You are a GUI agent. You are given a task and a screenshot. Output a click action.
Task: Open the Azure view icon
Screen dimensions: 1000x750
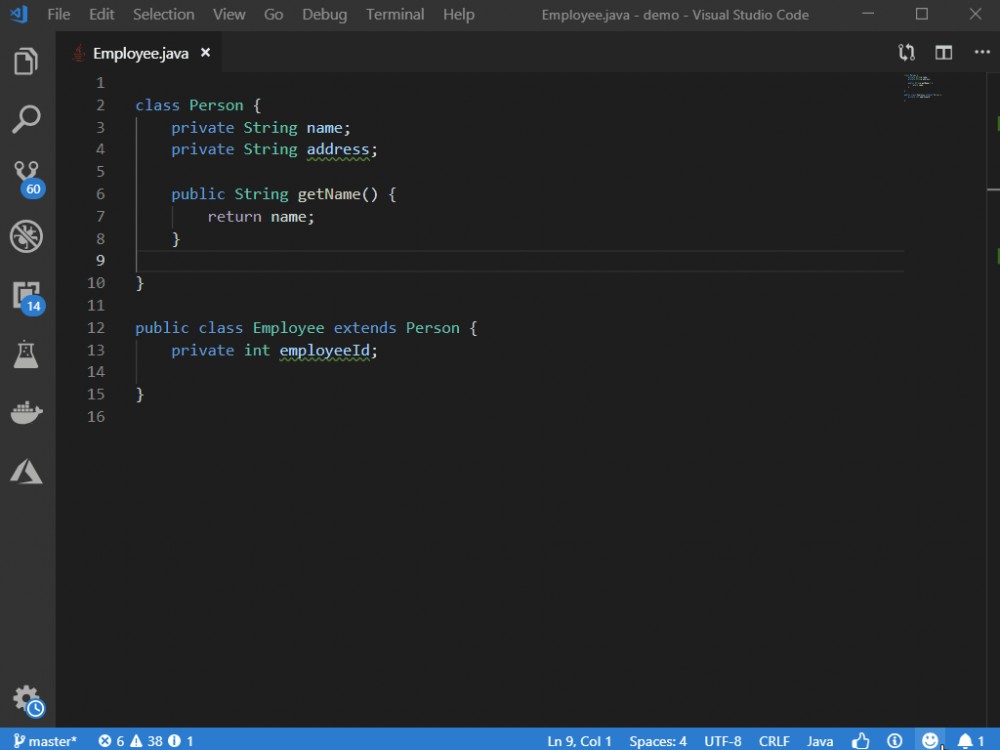coord(26,471)
